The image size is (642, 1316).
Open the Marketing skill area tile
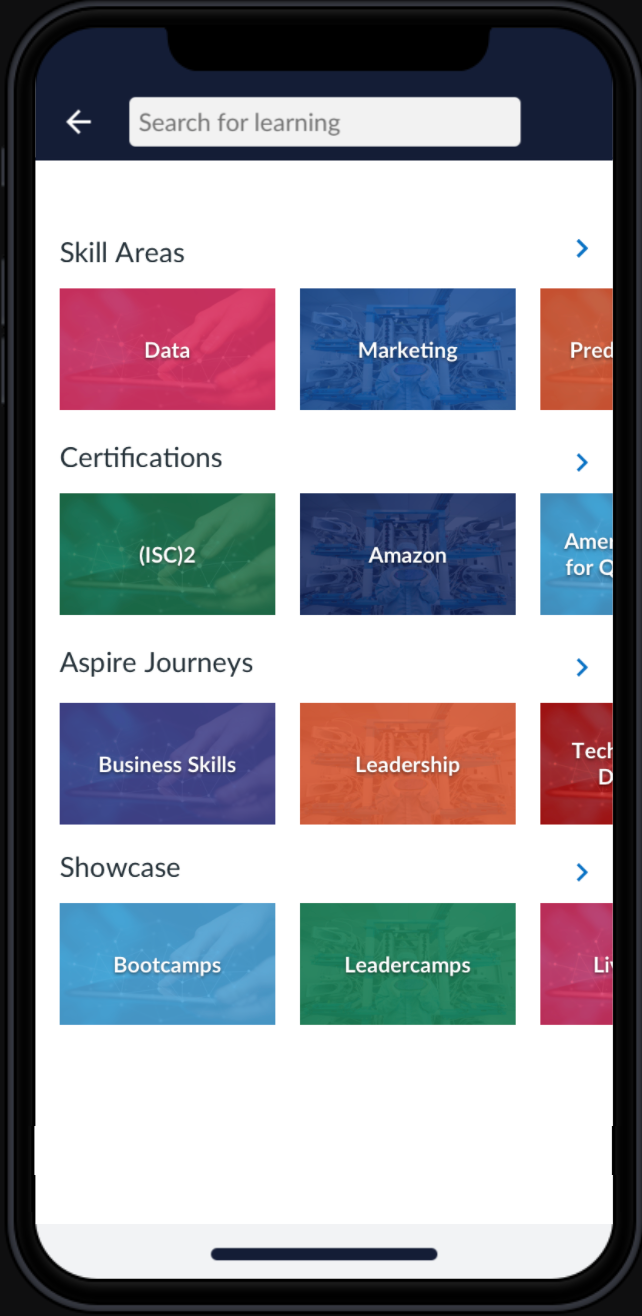point(408,349)
